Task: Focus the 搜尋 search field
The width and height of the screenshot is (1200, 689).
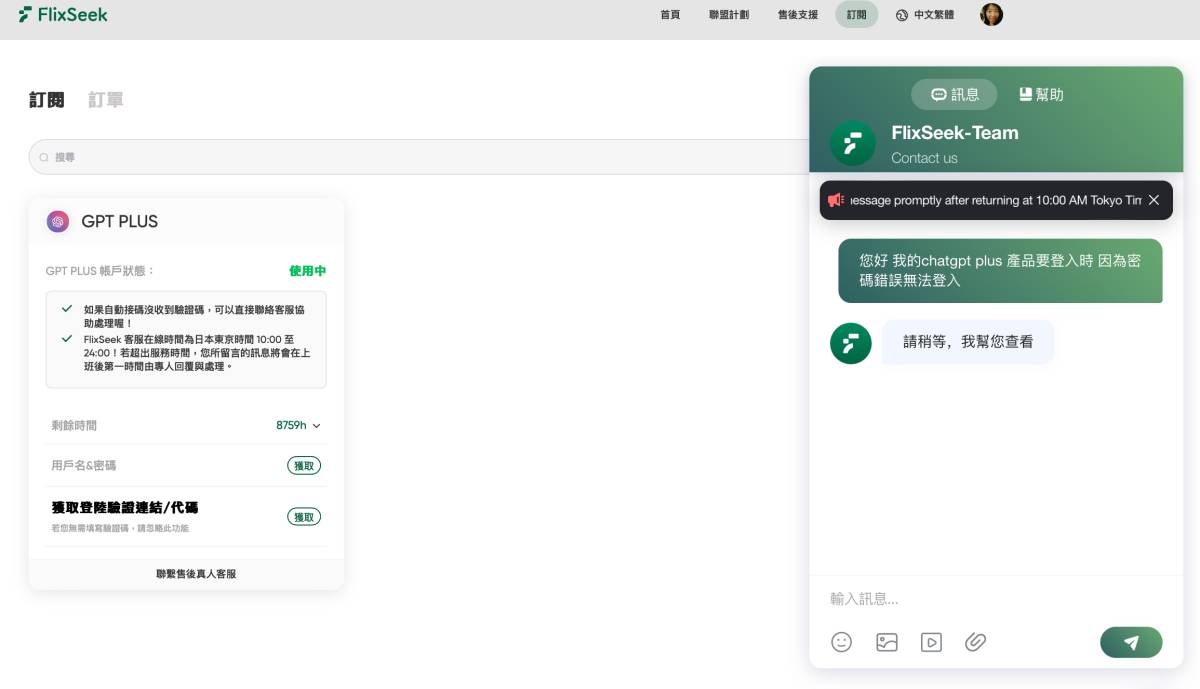Action: click(420, 157)
